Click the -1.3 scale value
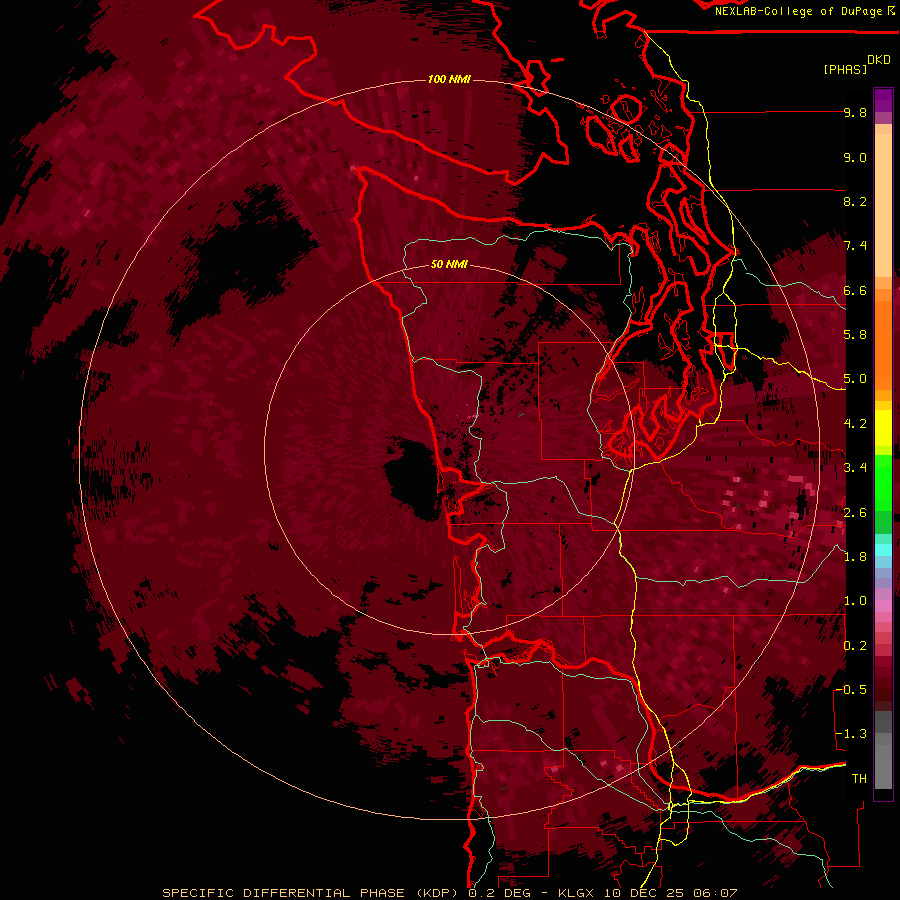The width and height of the screenshot is (900, 900). (851, 734)
